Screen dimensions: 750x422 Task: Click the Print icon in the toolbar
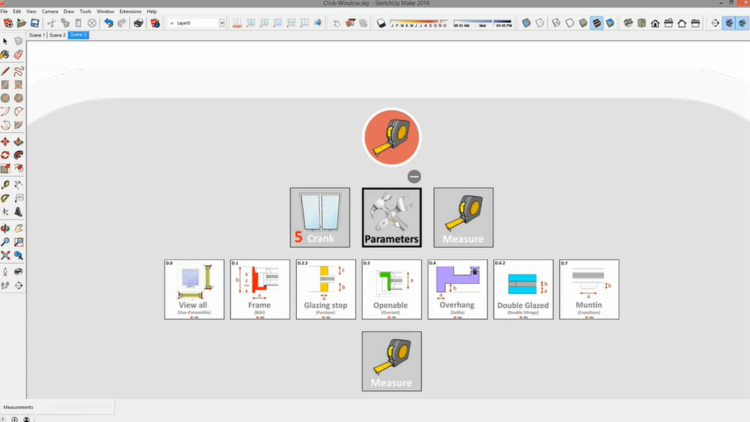point(139,23)
